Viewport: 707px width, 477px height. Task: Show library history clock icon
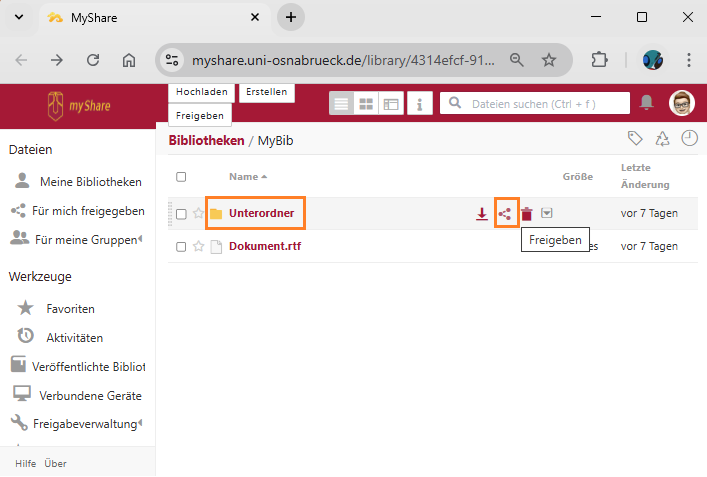pyautogui.click(x=689, y=139)
